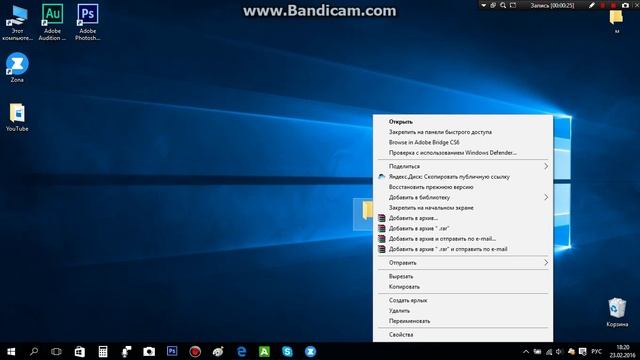
Task: Open Свойства from the context menu
Action: [463, 335]
